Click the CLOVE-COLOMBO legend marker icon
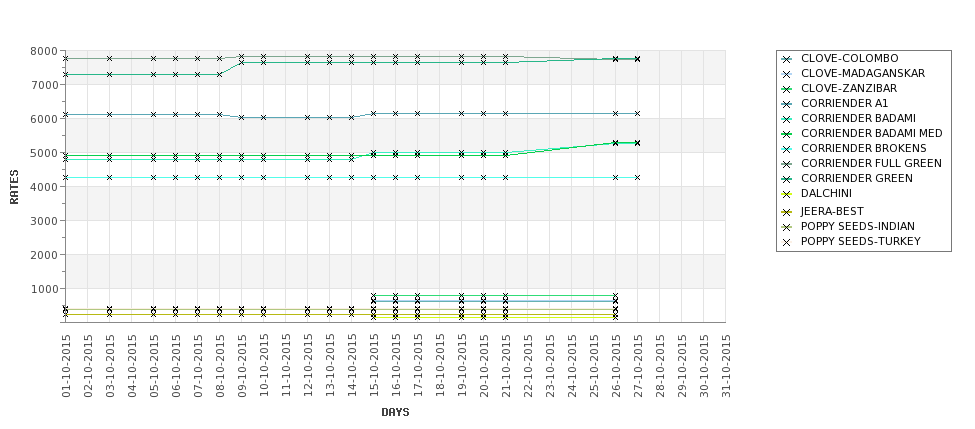The height and width of the screenshot is (429, 975). pos(787,59)
